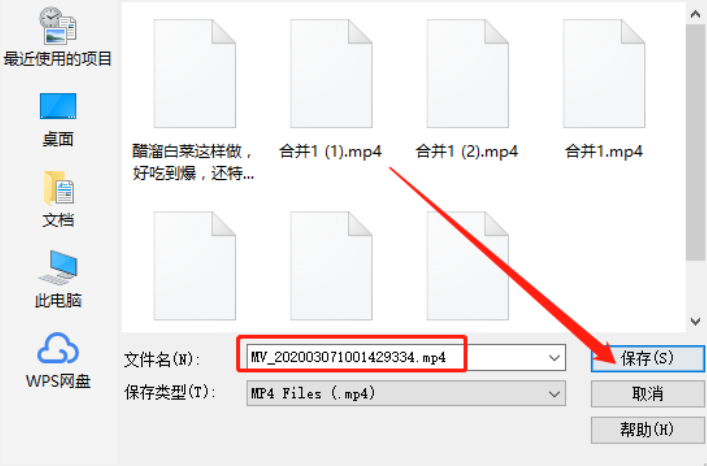The height and width of the screenshot is (466, 707).
Task: Select the 合并1 (1).mp4 file icon
Action: coord(331,73)
